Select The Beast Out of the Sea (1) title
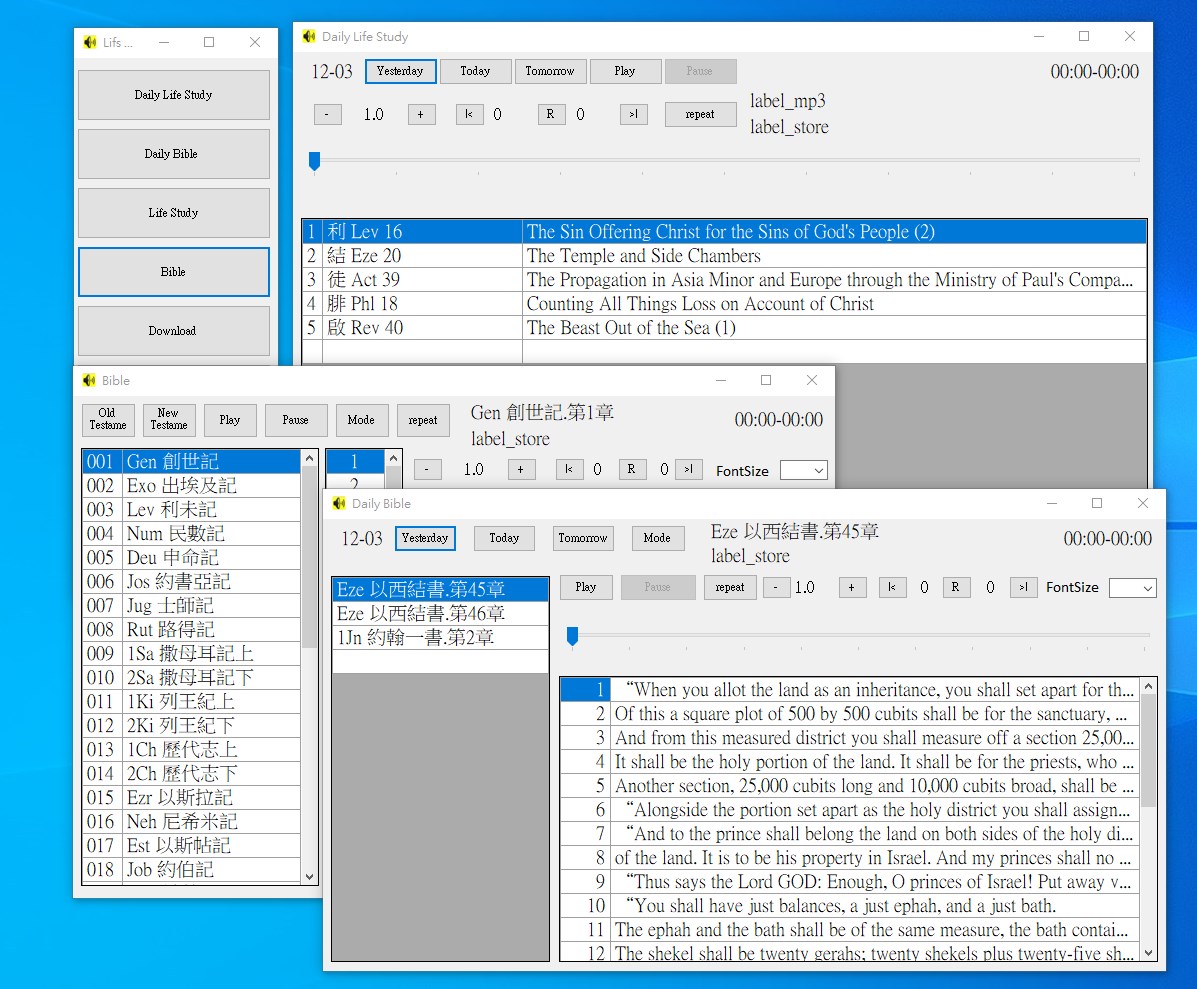1197x989 pixels. (631, 327)
